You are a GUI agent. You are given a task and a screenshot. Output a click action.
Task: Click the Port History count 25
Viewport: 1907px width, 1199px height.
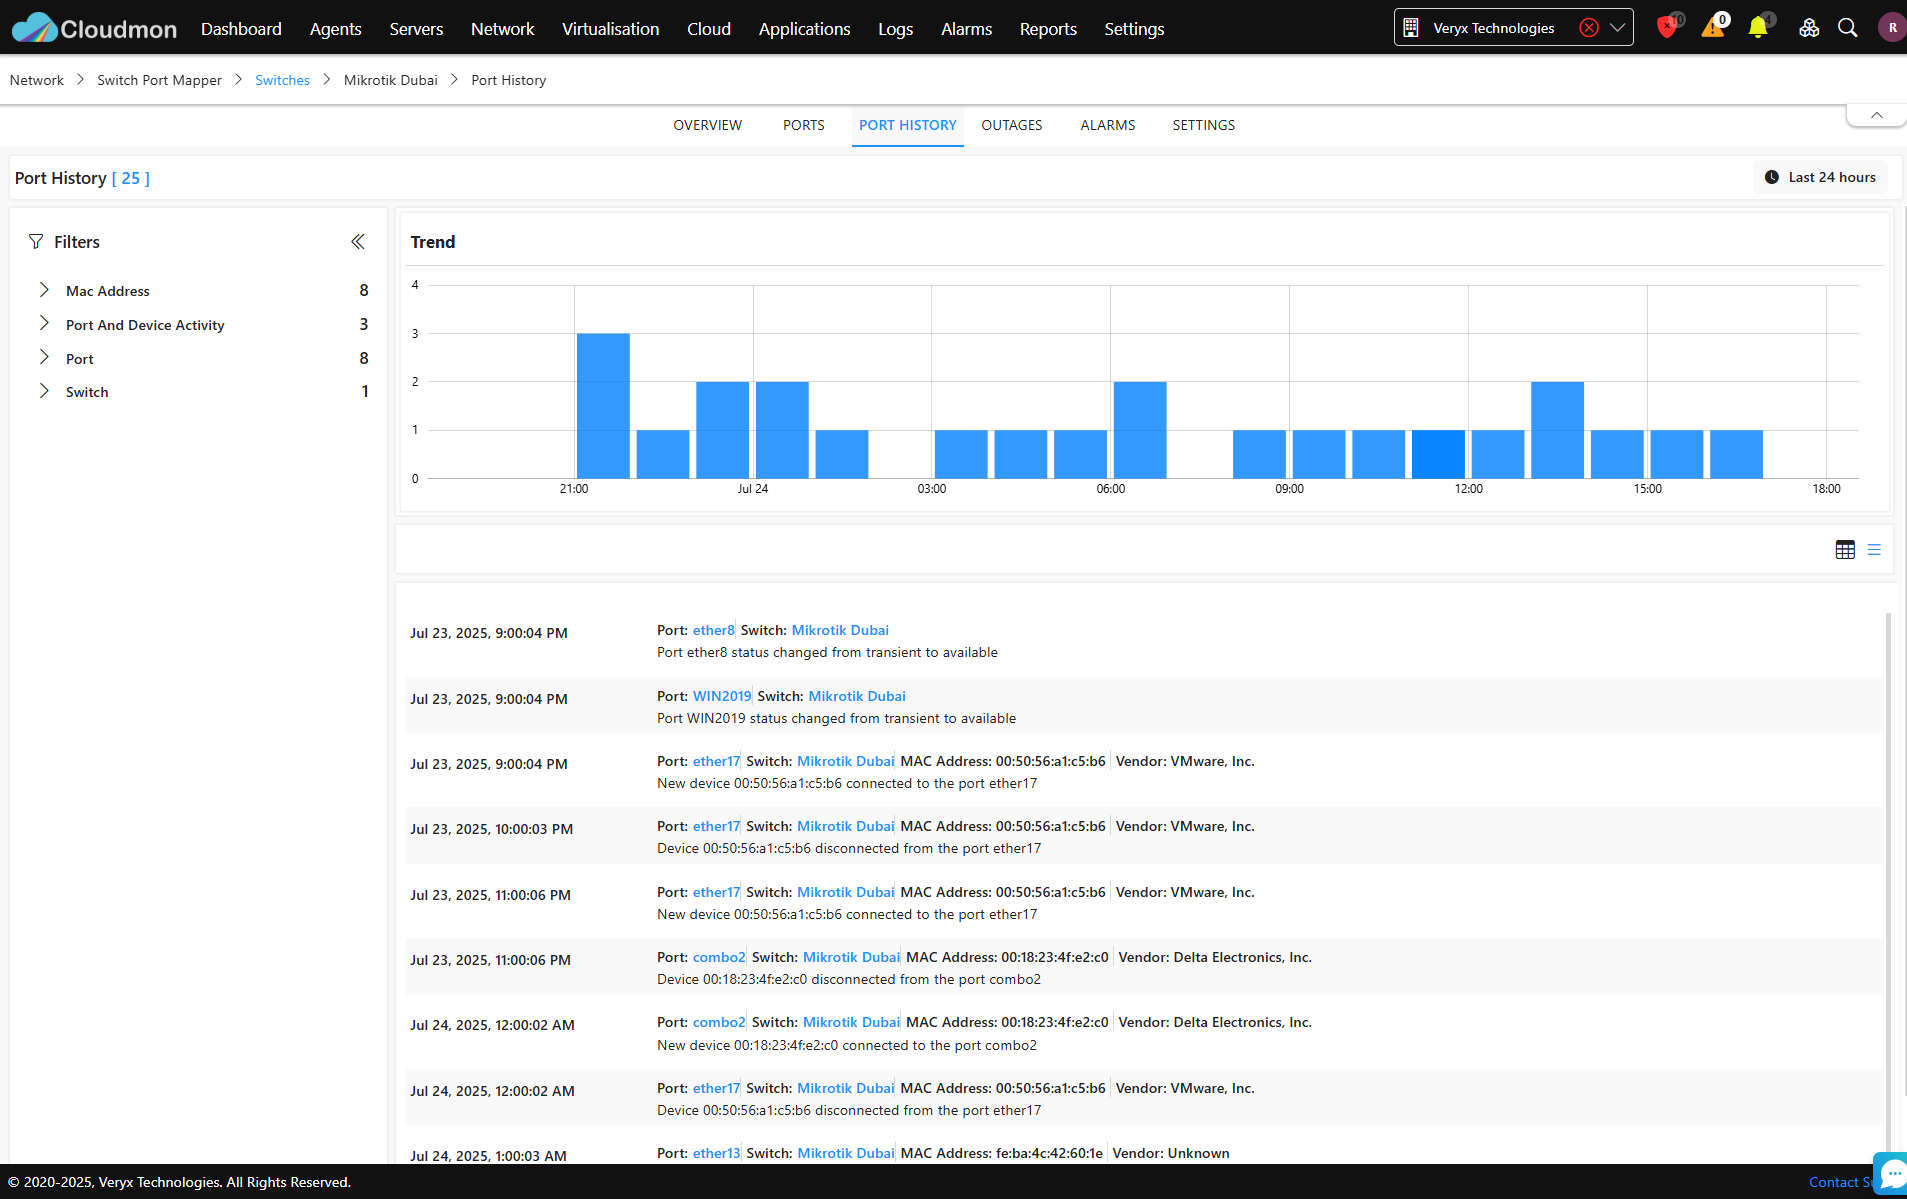click(x=131, y=178)
